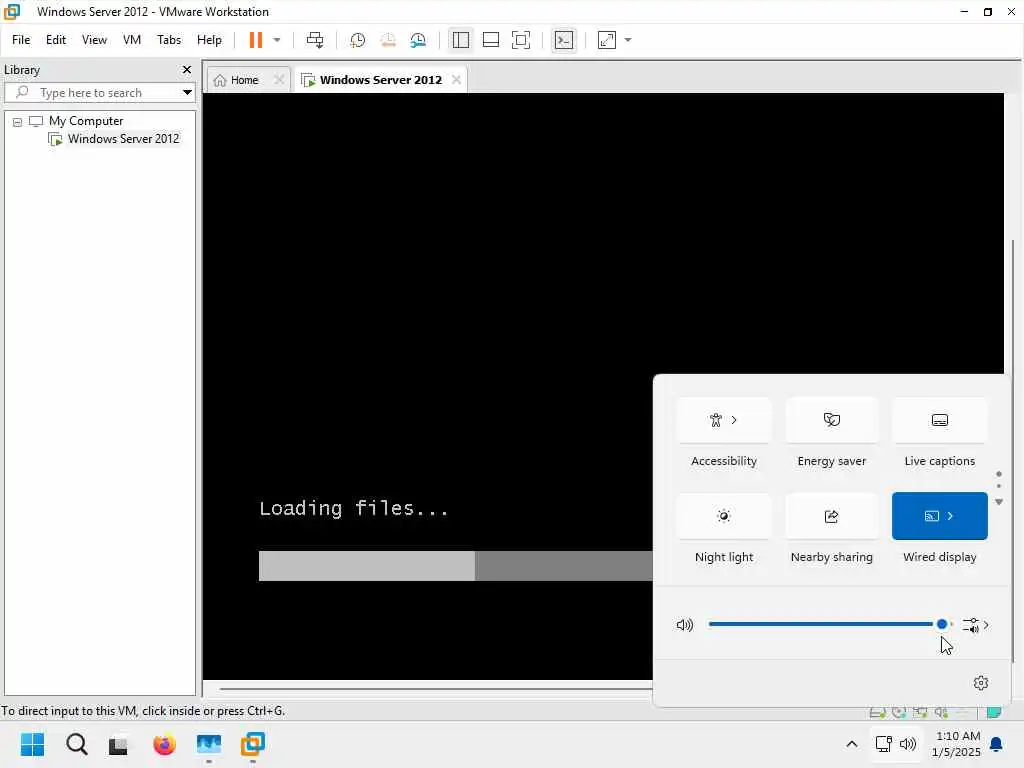This screenshot has height=768, width=1024.
Task: Click the VM sound card status icon
Action: [941, 712]
